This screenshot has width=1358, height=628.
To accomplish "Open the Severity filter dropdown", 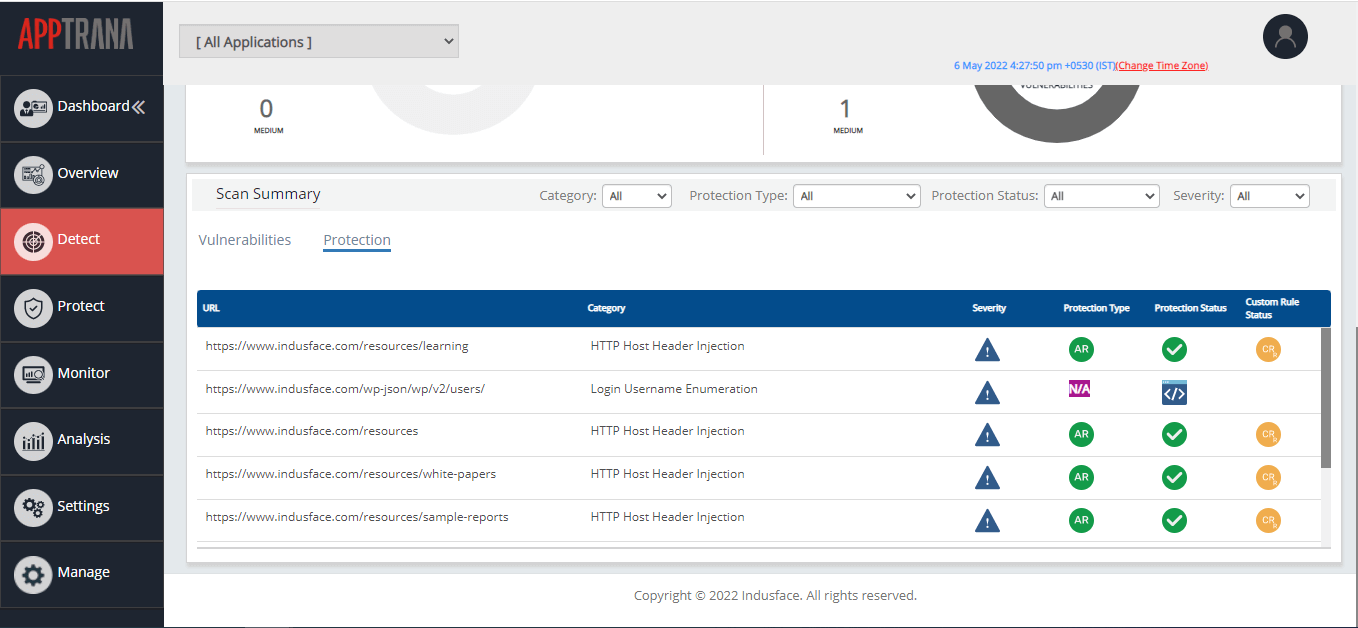I will pyautogui.click(x=1269, y=196).
